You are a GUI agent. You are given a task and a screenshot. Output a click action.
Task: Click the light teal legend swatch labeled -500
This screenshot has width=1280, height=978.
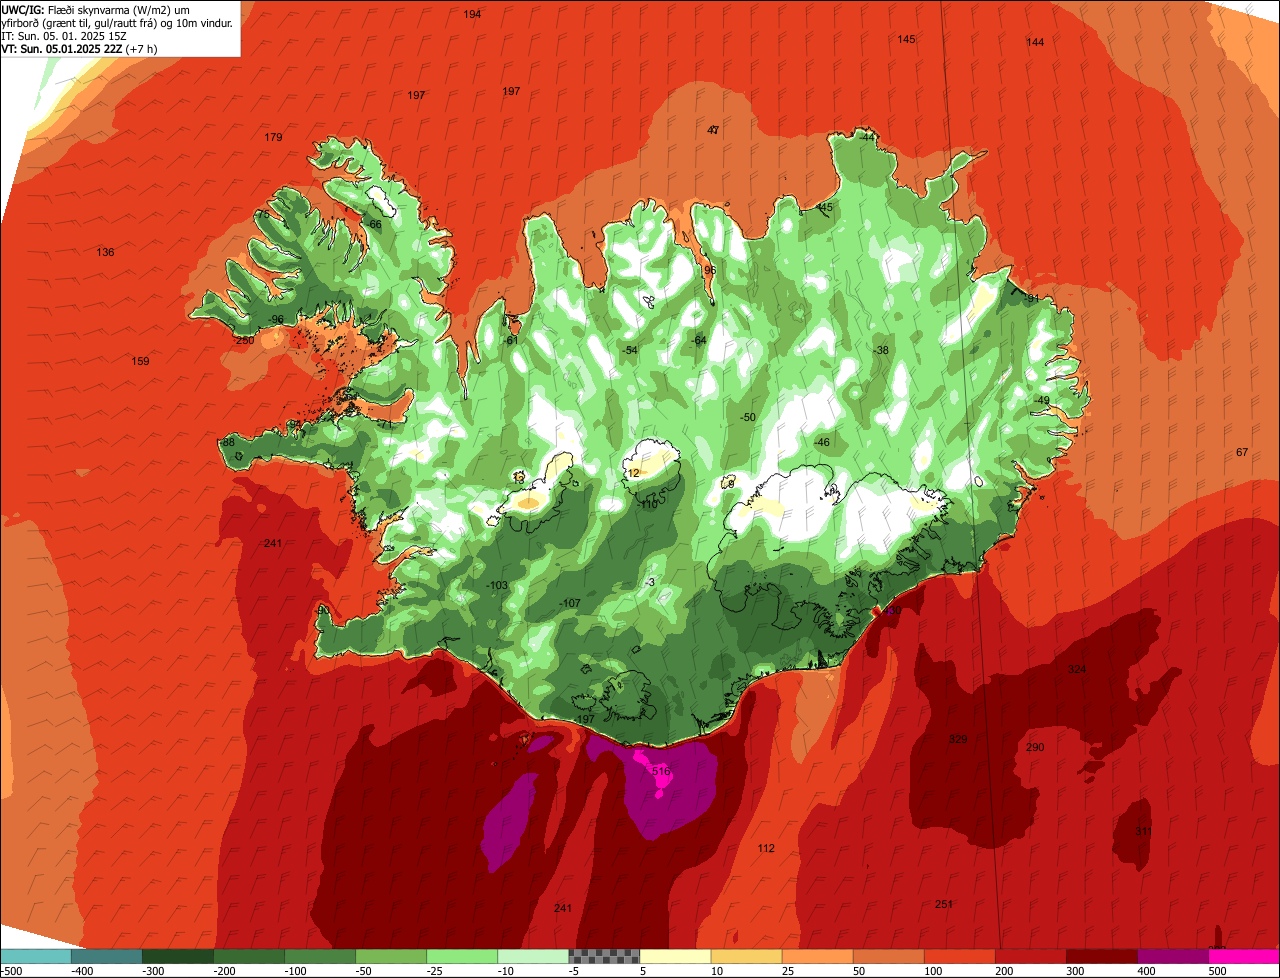pos(36,956)
